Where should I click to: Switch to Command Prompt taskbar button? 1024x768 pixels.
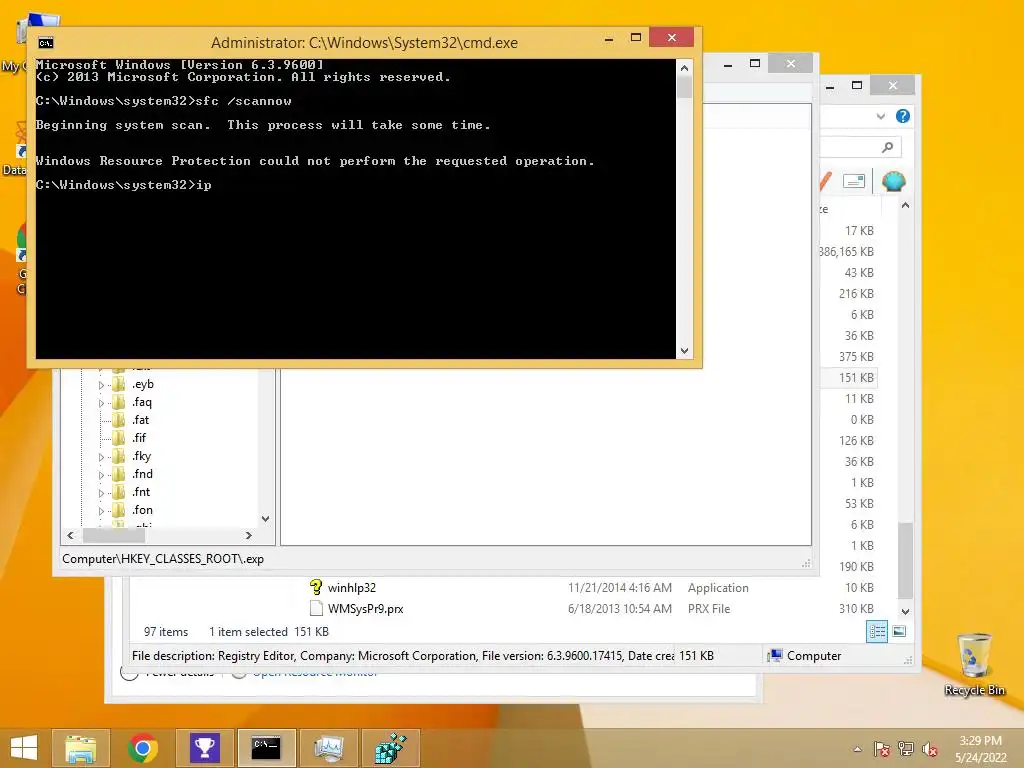pos(266,748)
